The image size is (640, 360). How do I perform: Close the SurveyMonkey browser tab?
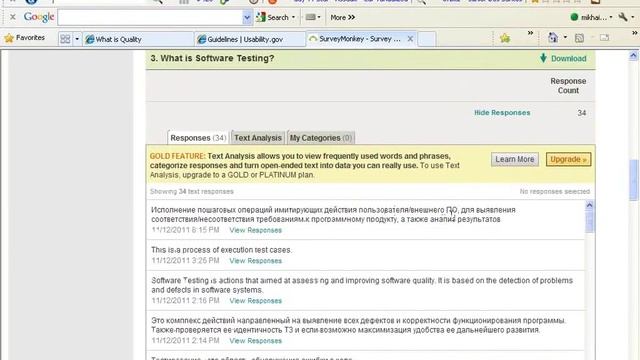[x=410, y=39]
